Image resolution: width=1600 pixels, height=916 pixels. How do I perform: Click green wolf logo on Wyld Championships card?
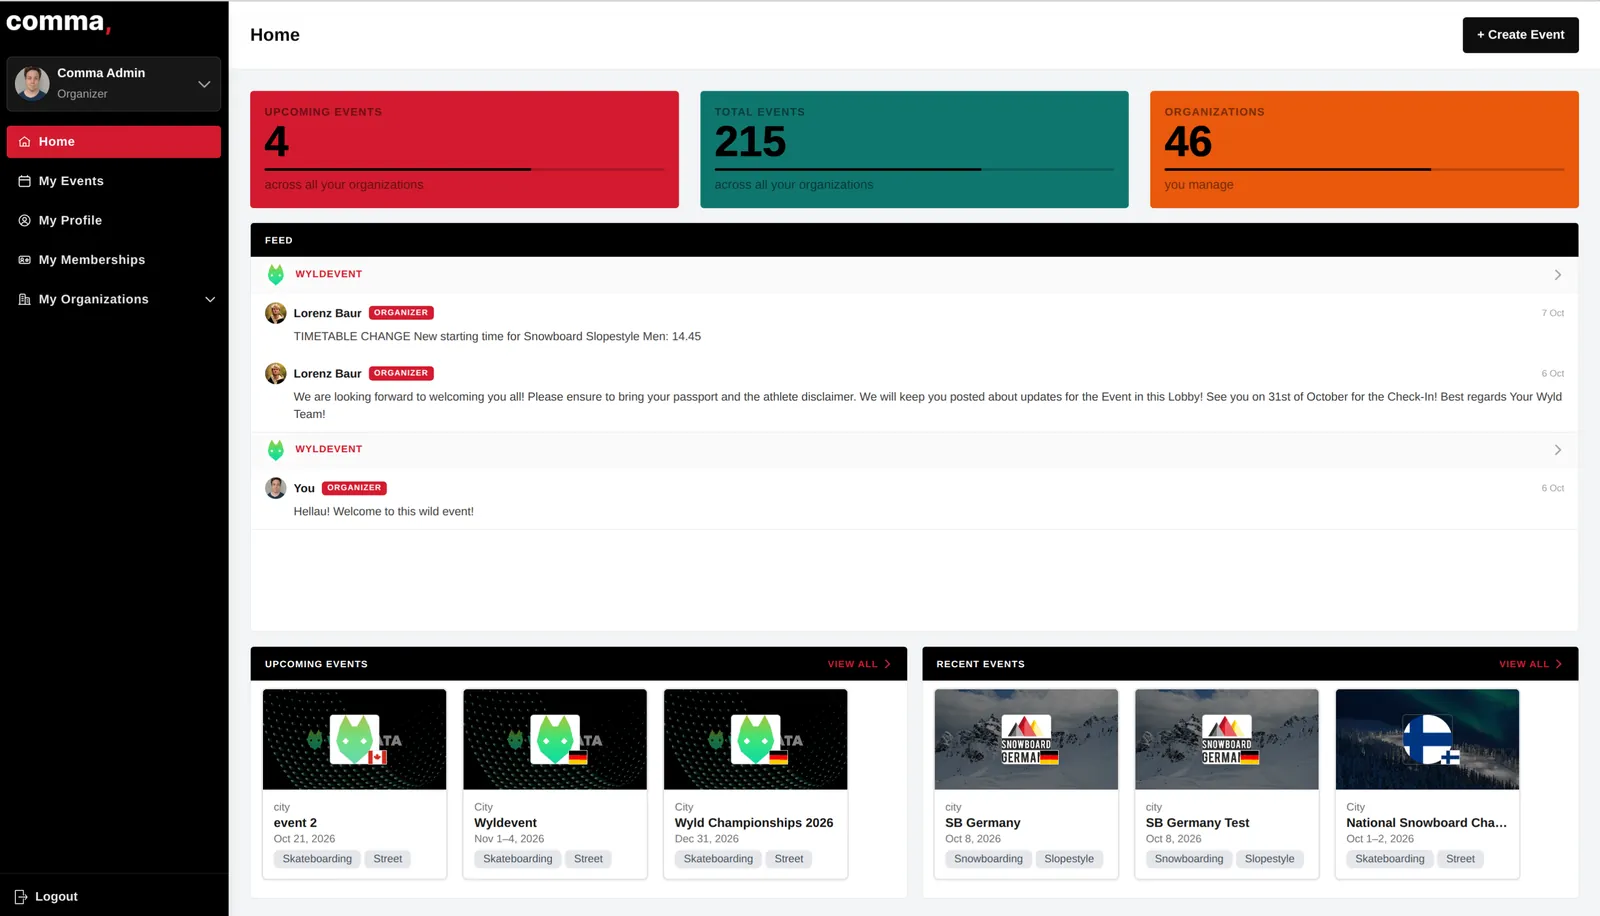755,740
